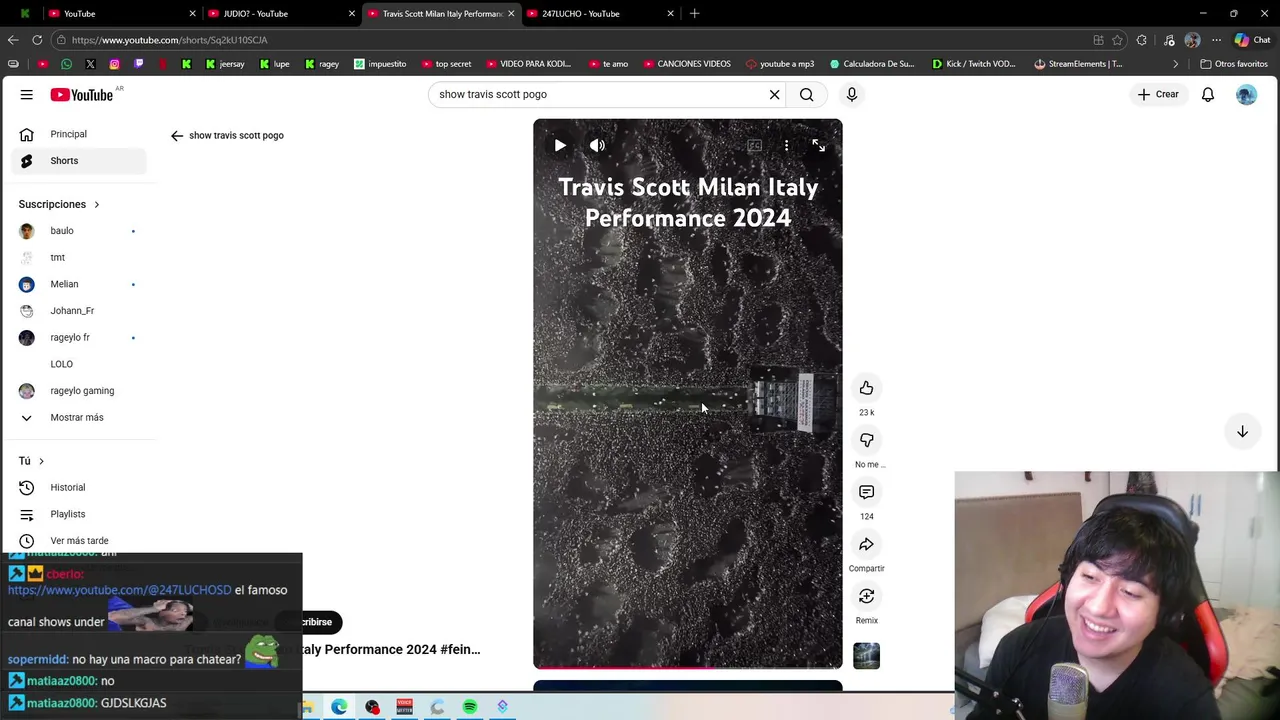The image size is (1280, 720).
Task: Open the 'jeersay' bookmark
Action: 225,64
